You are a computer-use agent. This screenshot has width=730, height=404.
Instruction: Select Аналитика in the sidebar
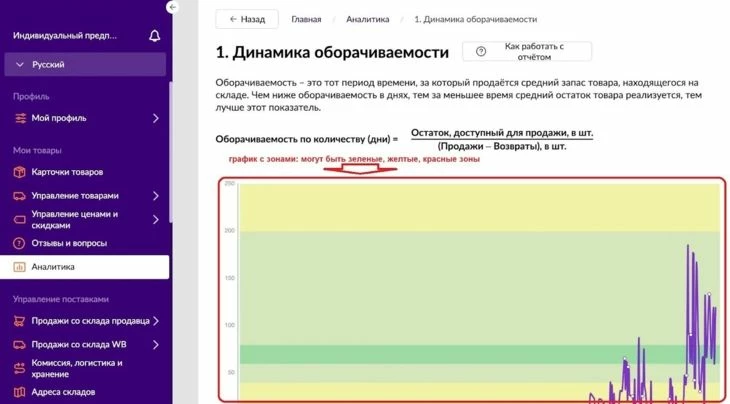click(x=84, y=267)
